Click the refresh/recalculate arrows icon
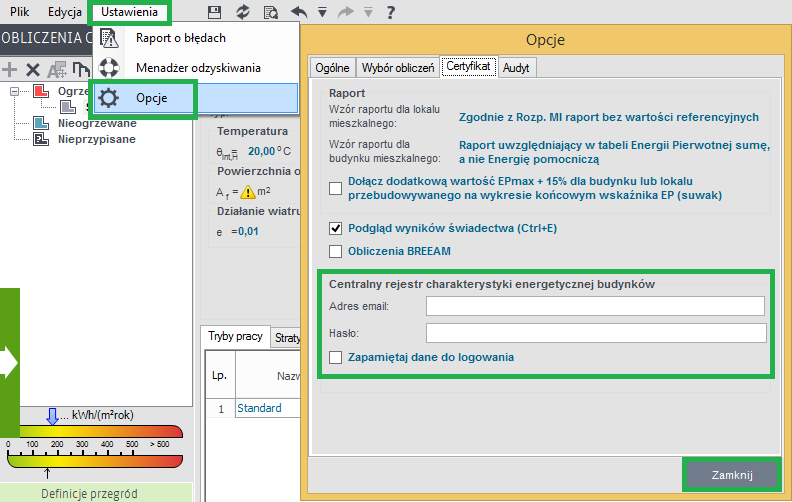792x502 pixels. point(243,12)
